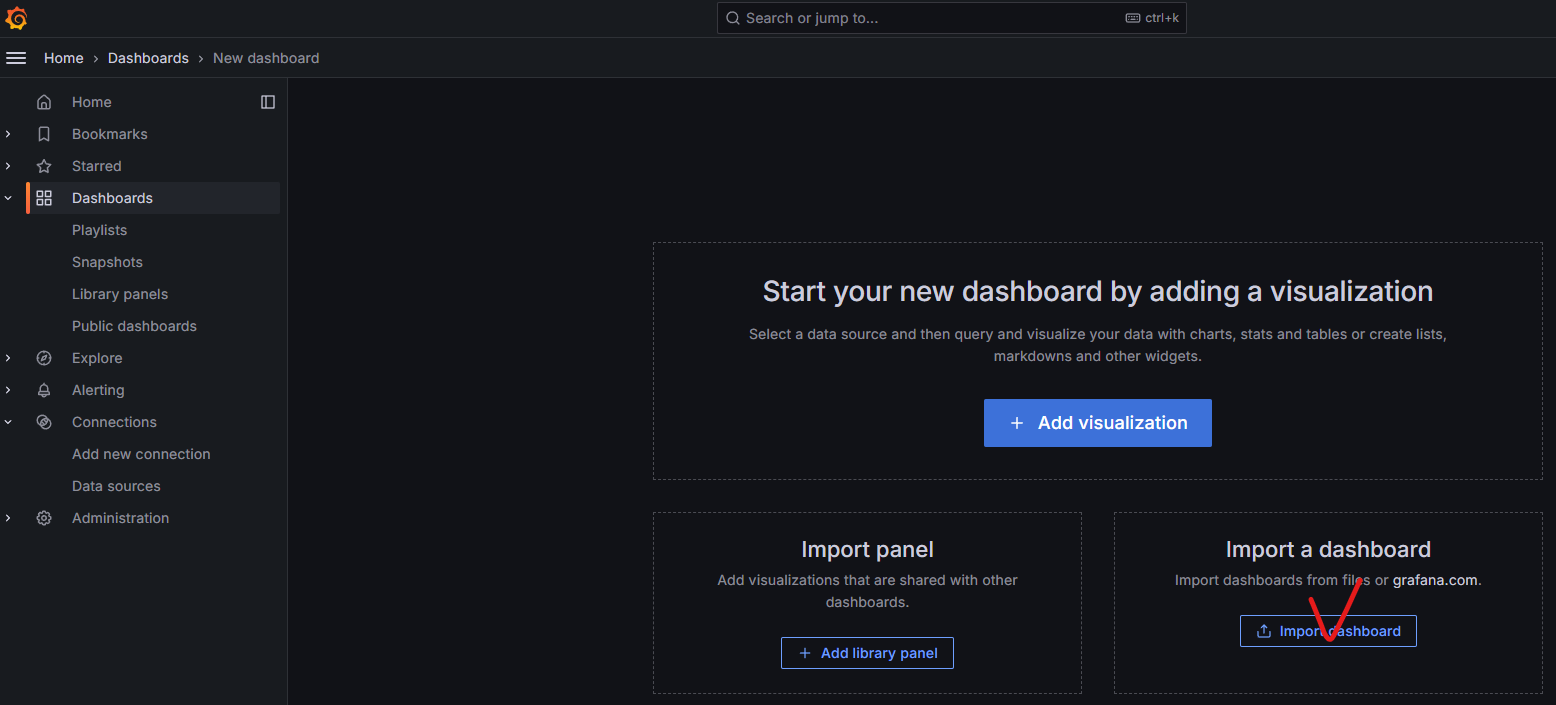Click the Add visualization button
This screenshot has height=705, width=1556.
[1097, 422]
